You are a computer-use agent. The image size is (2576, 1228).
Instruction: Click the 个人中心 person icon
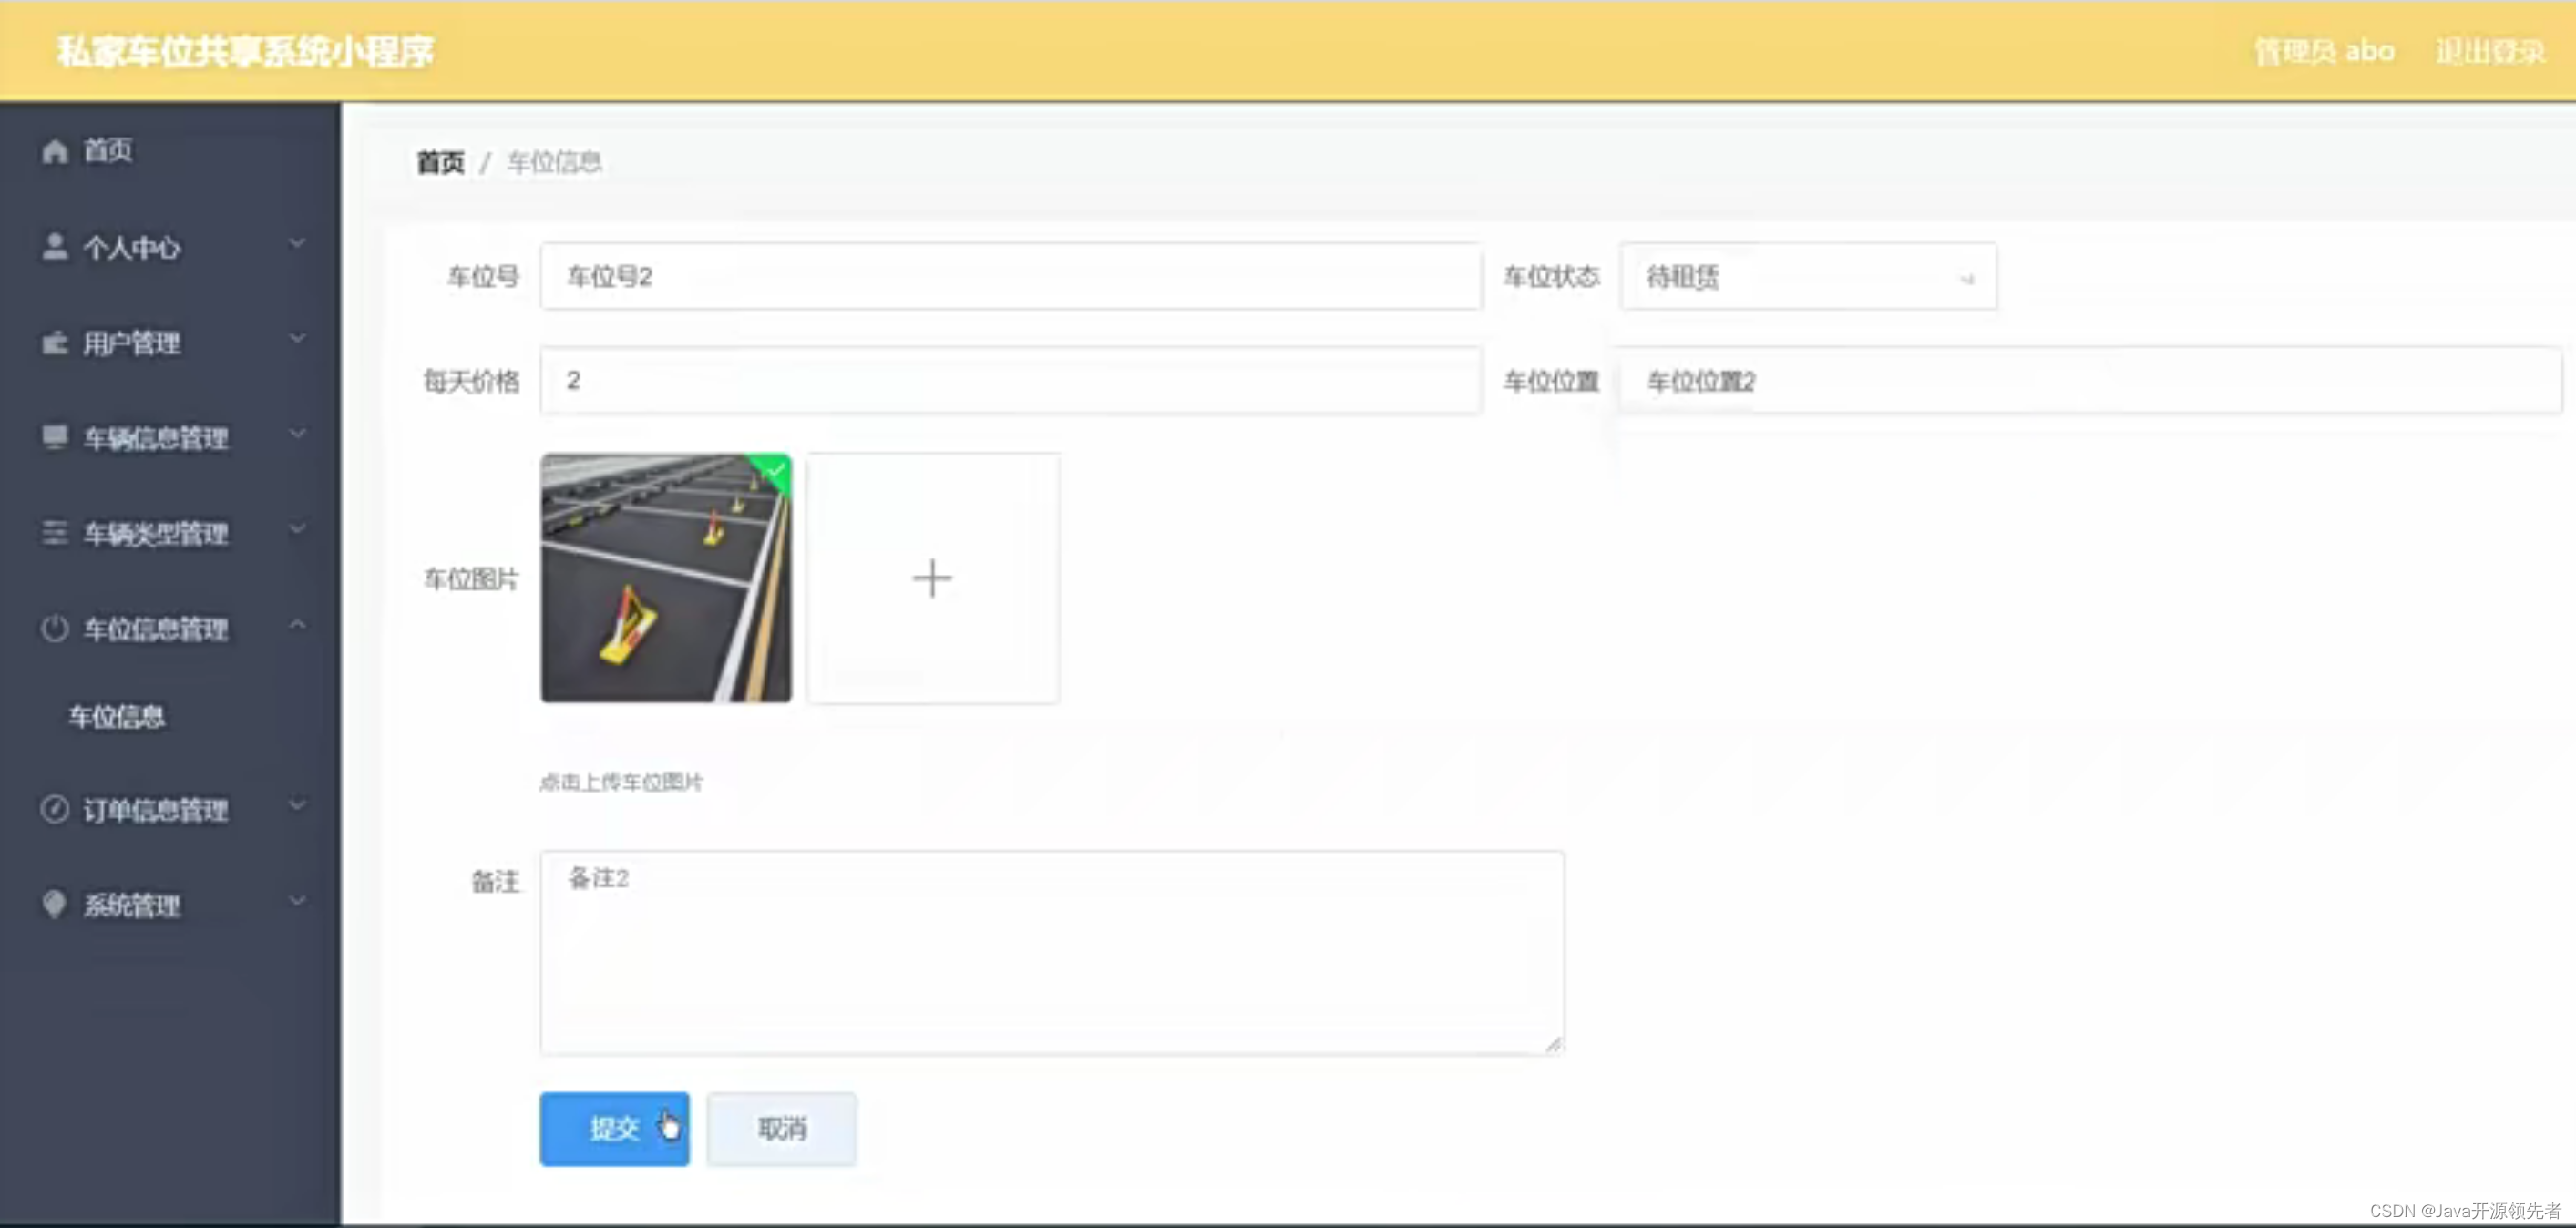(x=55, y=247)
